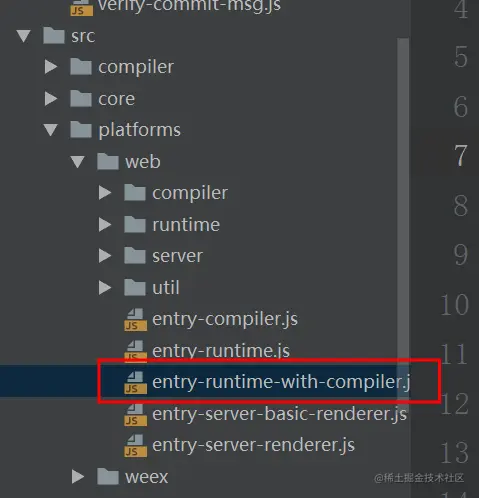Click the entry-compiler.js file icon
Image resolution: width=479 pixels, height=498 pixels.
tap(135, 319)
